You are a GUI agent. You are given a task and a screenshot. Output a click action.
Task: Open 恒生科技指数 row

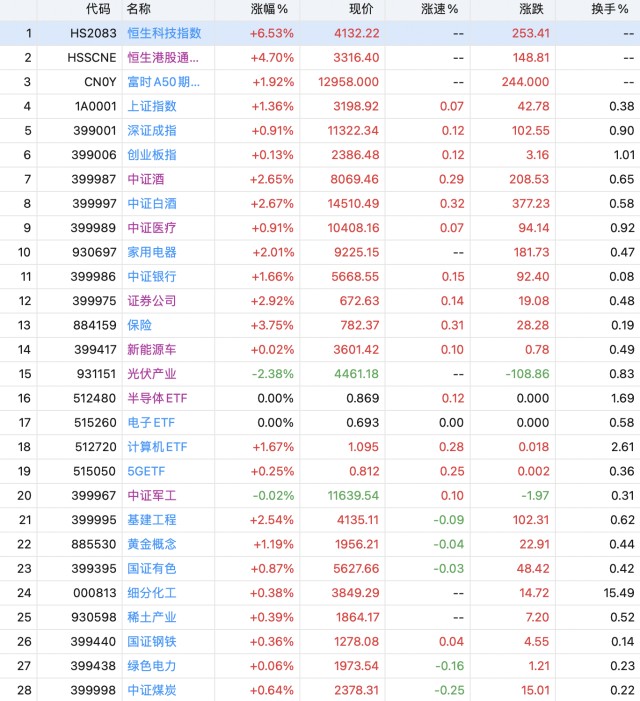[x=320, y=33]
